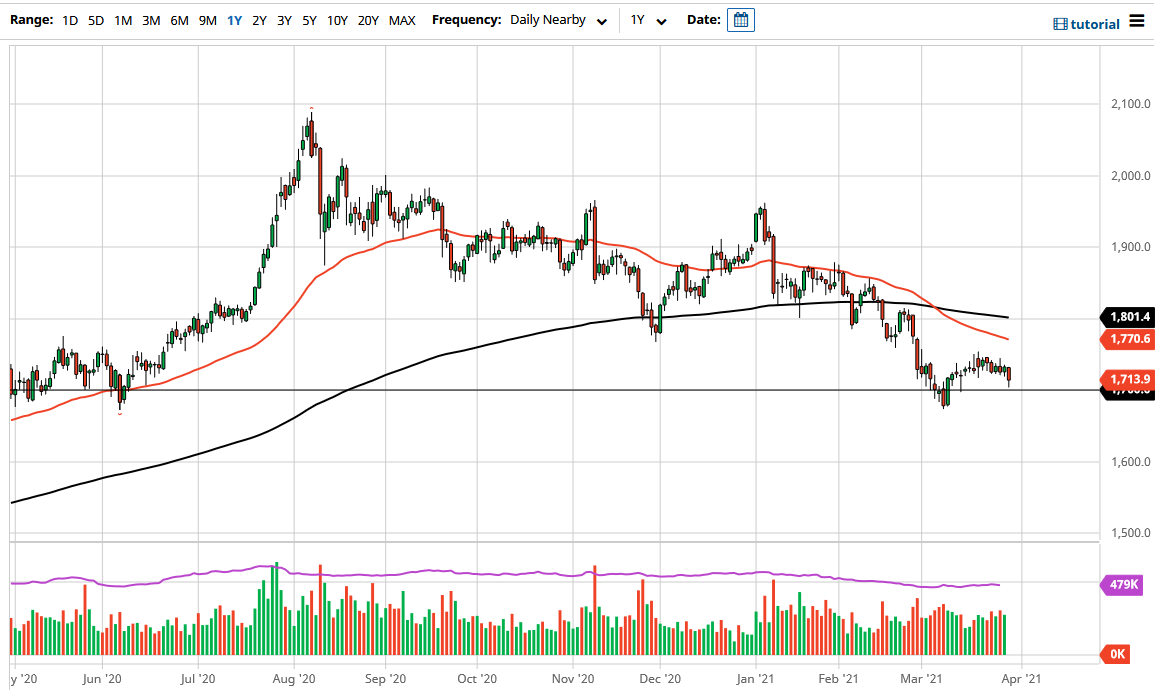Click the Feb '21 date axis label
1160x695 pixels.
coord(838,679)
